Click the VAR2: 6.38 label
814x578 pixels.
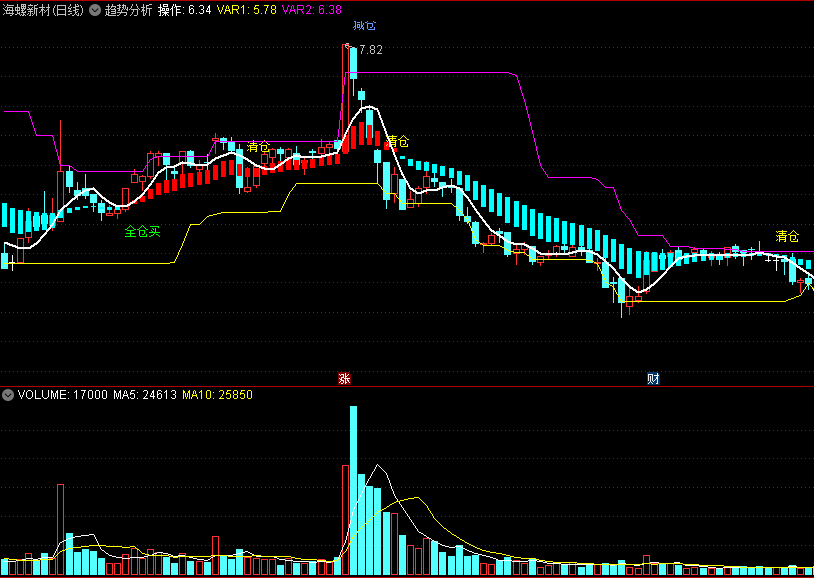click(312, 10)
